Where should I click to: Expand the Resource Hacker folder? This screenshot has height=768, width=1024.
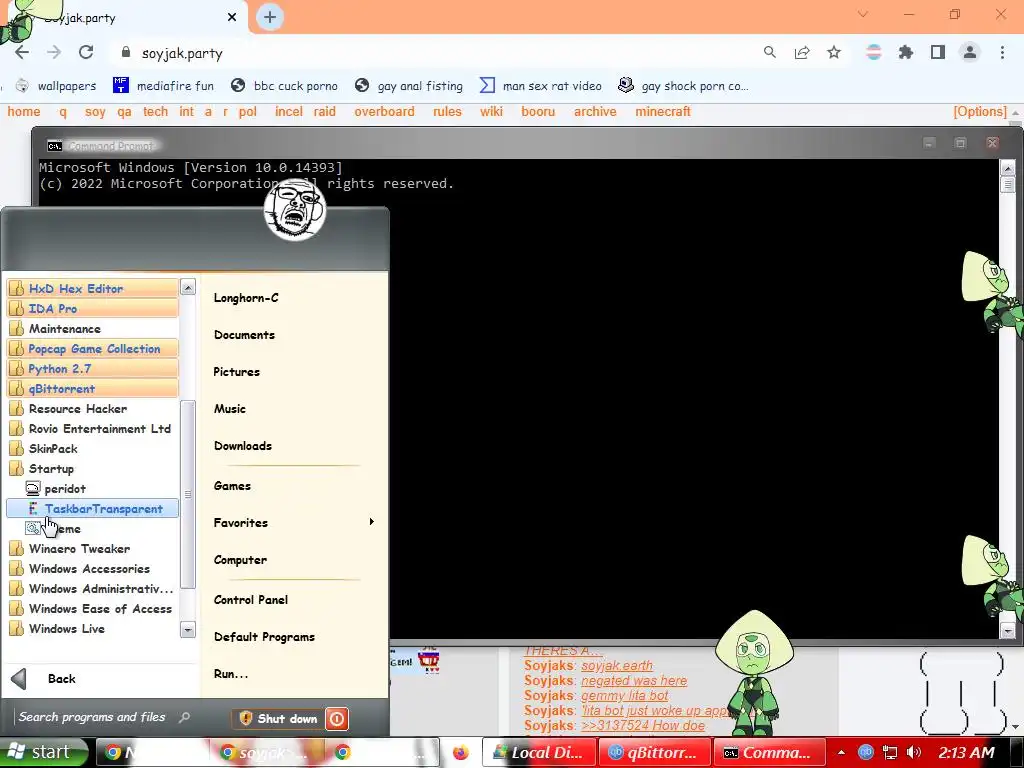[93, 409]
